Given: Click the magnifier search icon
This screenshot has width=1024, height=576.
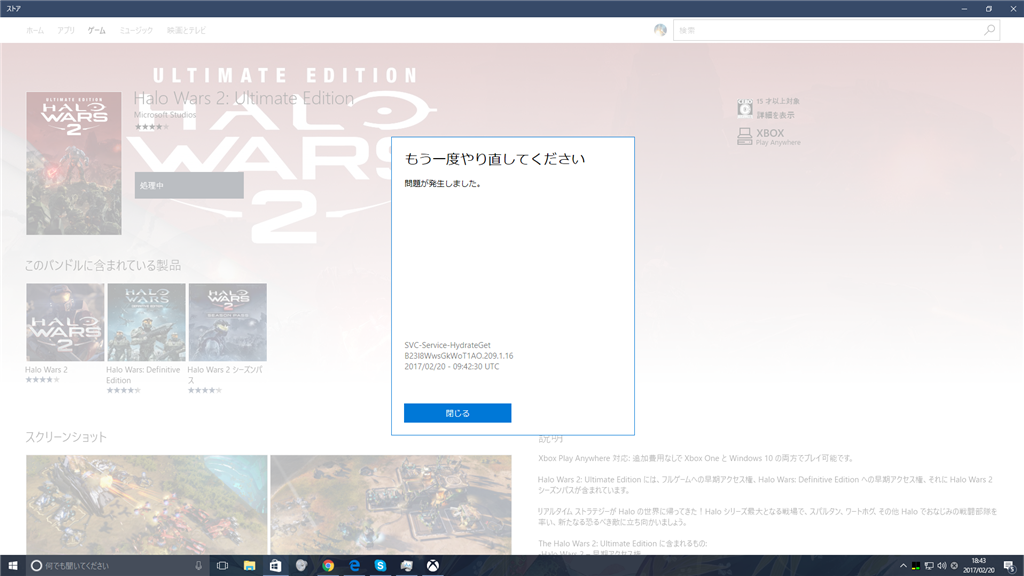Looking at the screenshot, I should pos(989,30).
